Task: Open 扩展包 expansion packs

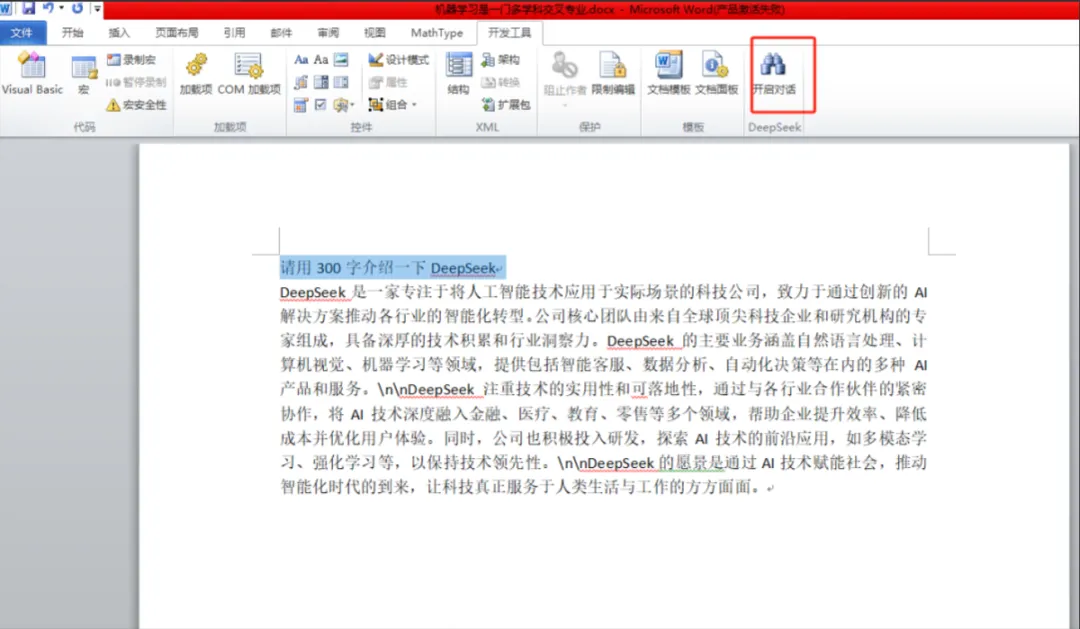Action: pyautogui.click(x=506, y=105)
